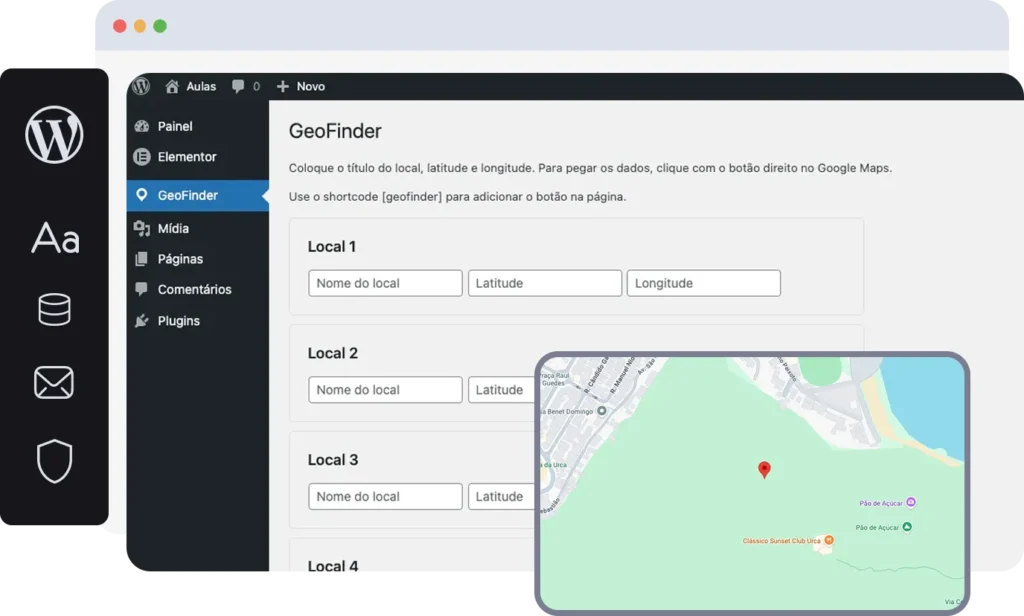
Task: Click the Mídia media icon
Action: tap(142, 228)
